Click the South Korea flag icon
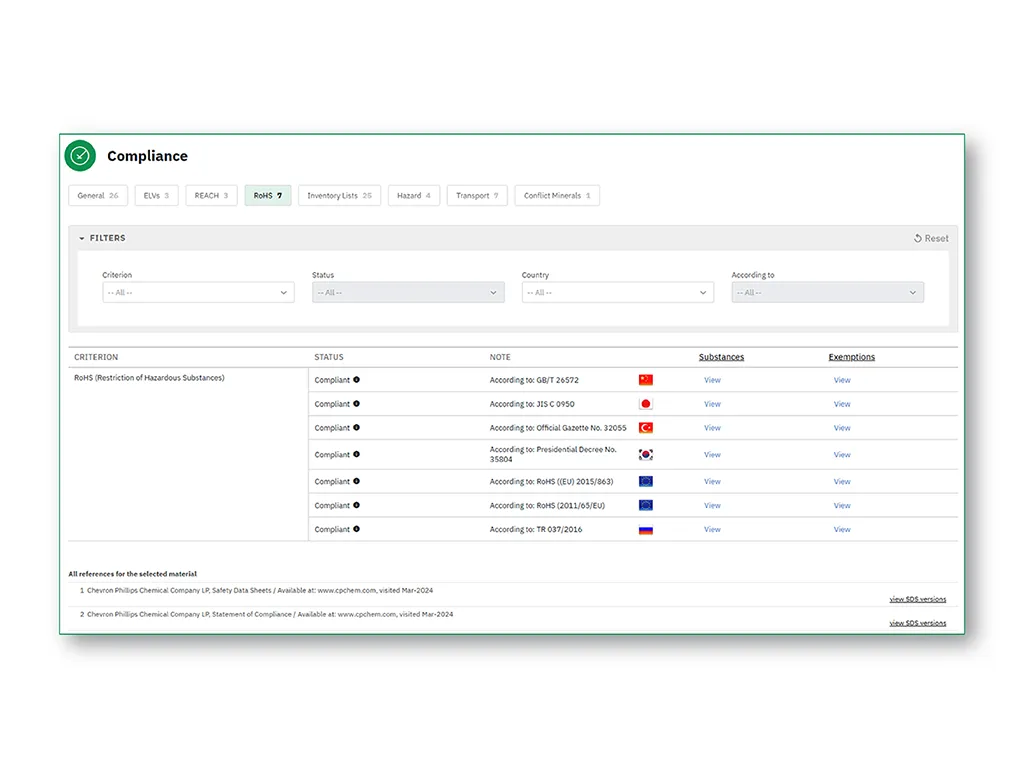 646,455
